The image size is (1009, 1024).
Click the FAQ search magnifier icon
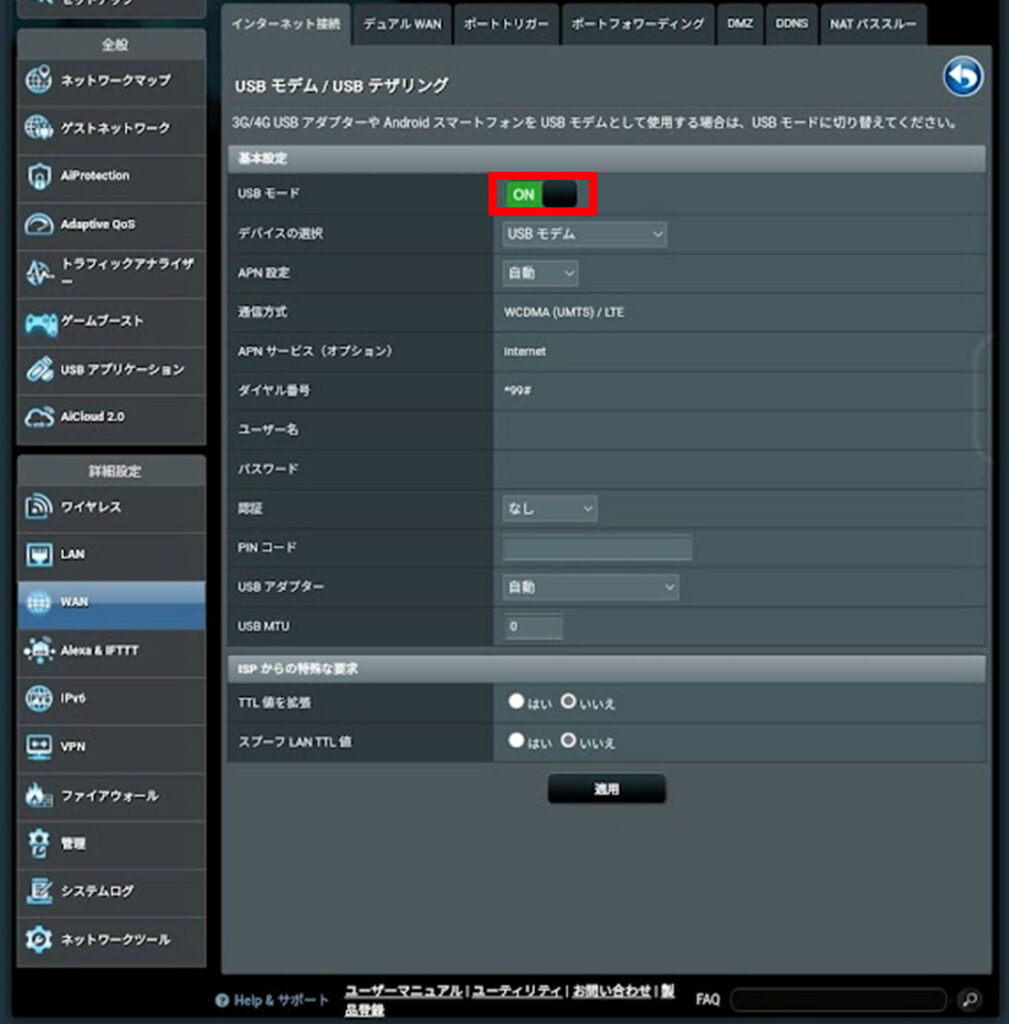point(968,999)
